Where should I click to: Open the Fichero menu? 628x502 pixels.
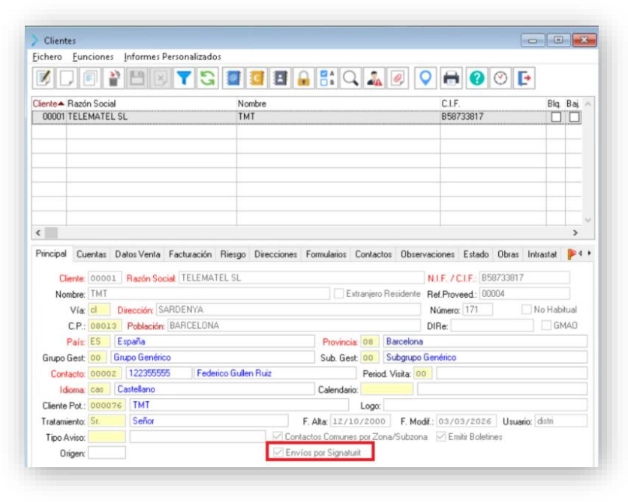[x=47, y=57]
